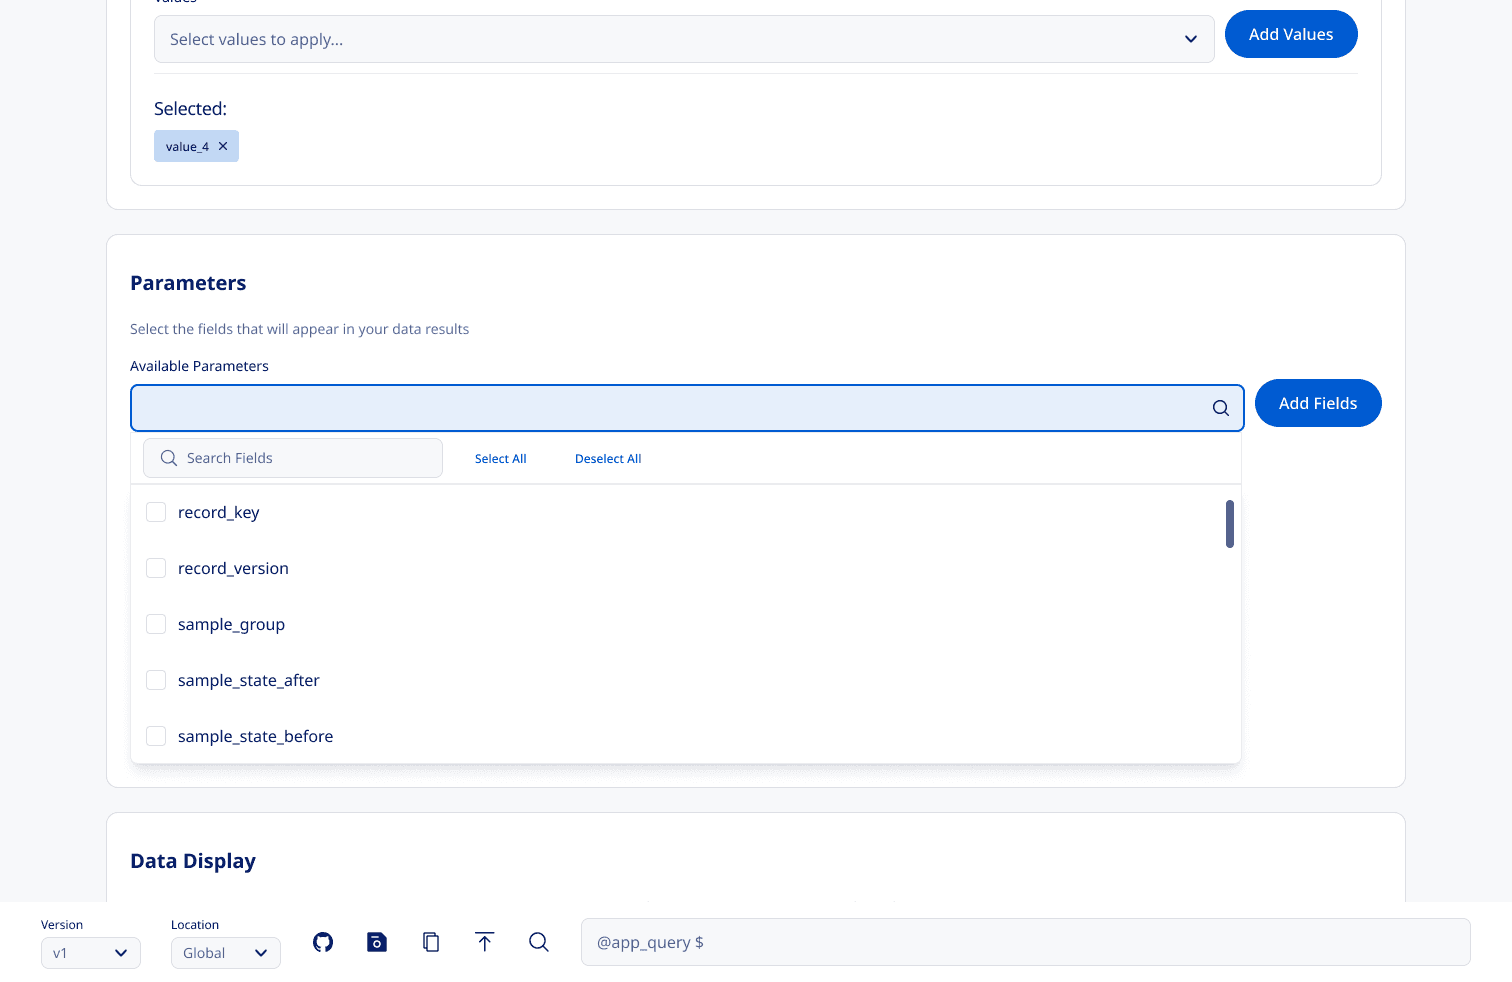The image size is (1512, 982).
Task: Click Select All link
Action: click(500, 459)
